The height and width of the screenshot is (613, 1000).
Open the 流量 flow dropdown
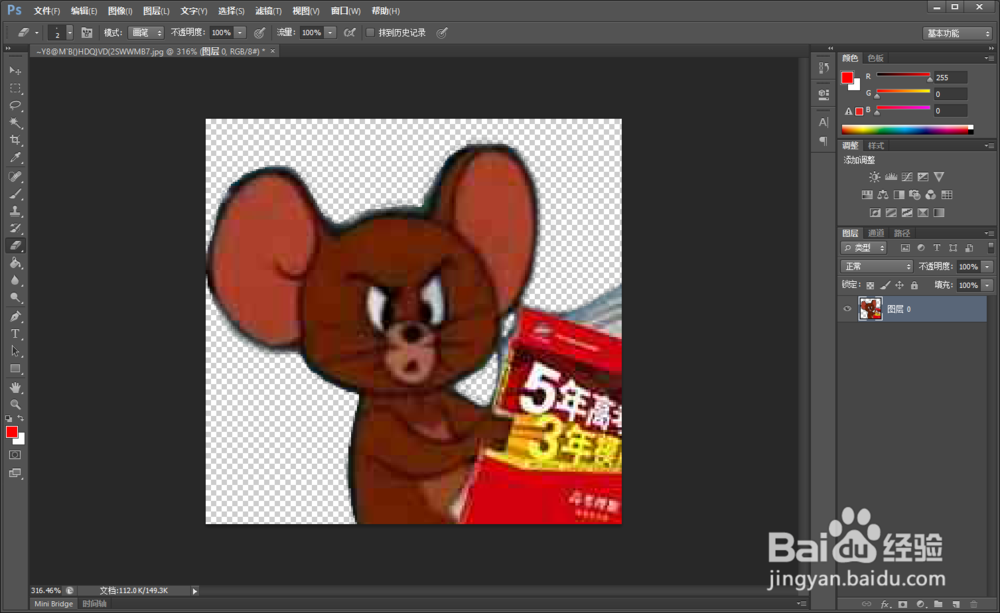[x=330, y=33]
